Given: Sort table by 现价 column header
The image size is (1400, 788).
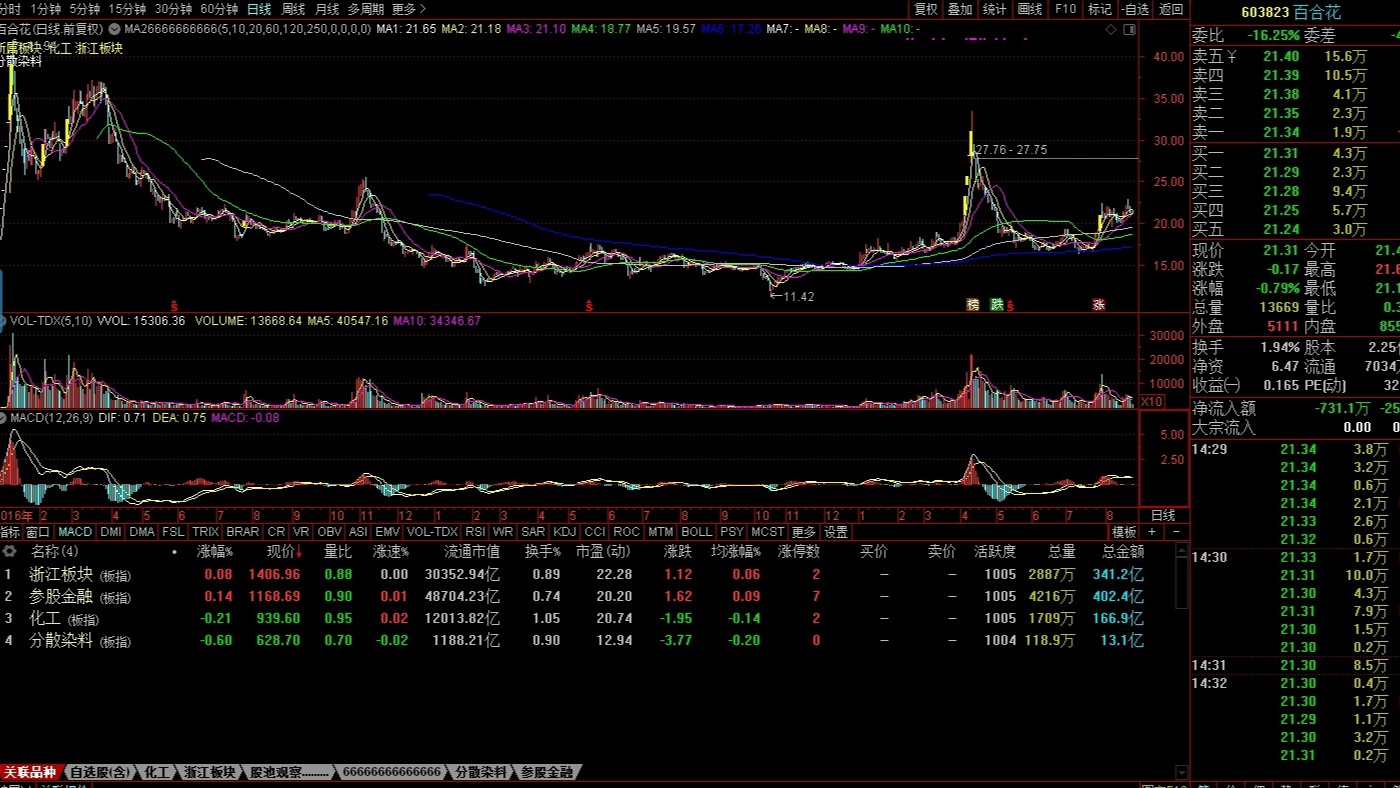Looking at the screenshot, I should (x=282, y=551).
